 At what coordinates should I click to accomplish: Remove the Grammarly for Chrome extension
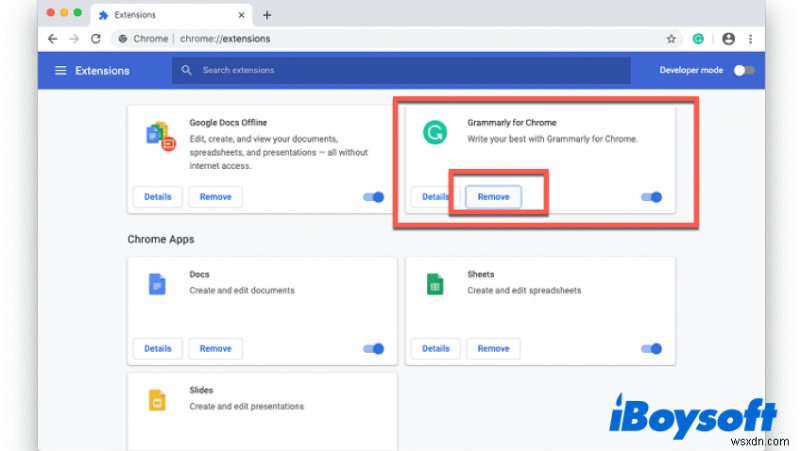(x=493, y=197)
